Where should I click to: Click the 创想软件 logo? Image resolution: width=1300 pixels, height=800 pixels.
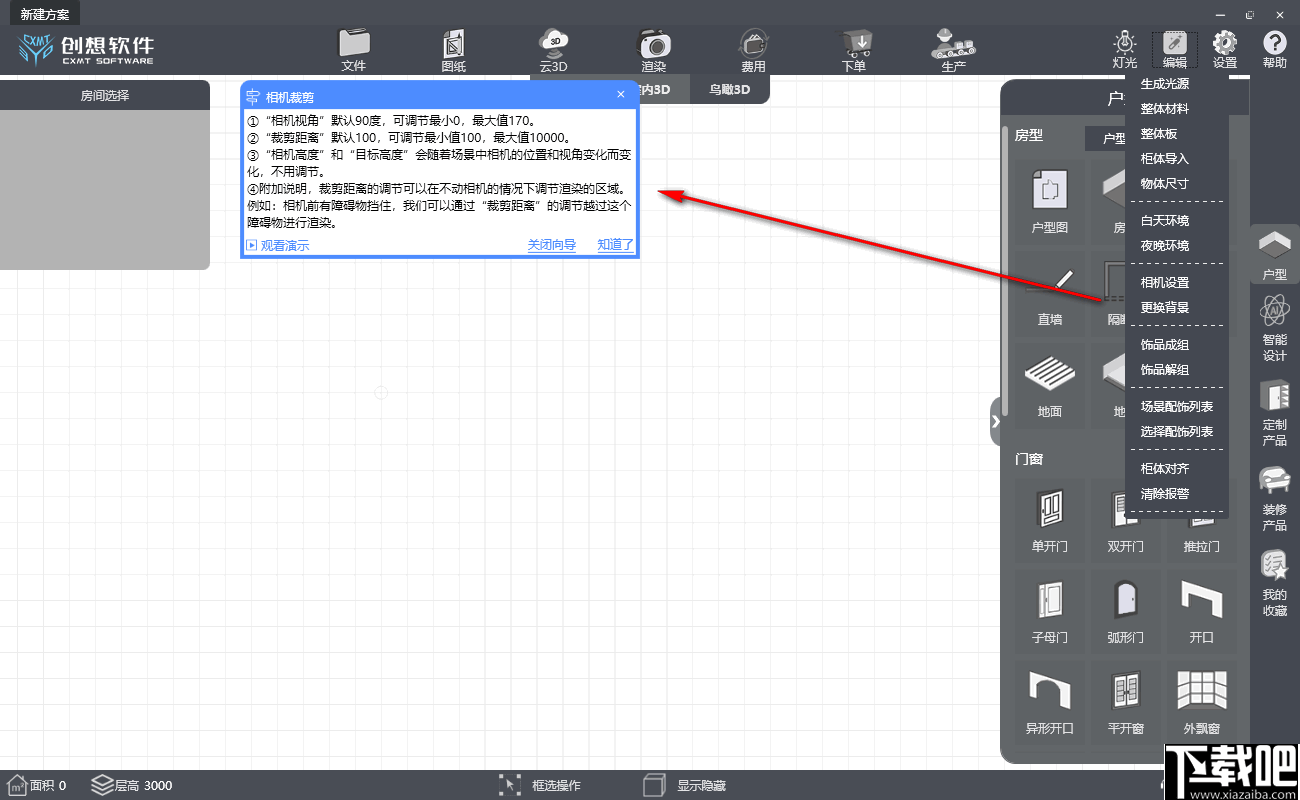click(x=86, y=49)
